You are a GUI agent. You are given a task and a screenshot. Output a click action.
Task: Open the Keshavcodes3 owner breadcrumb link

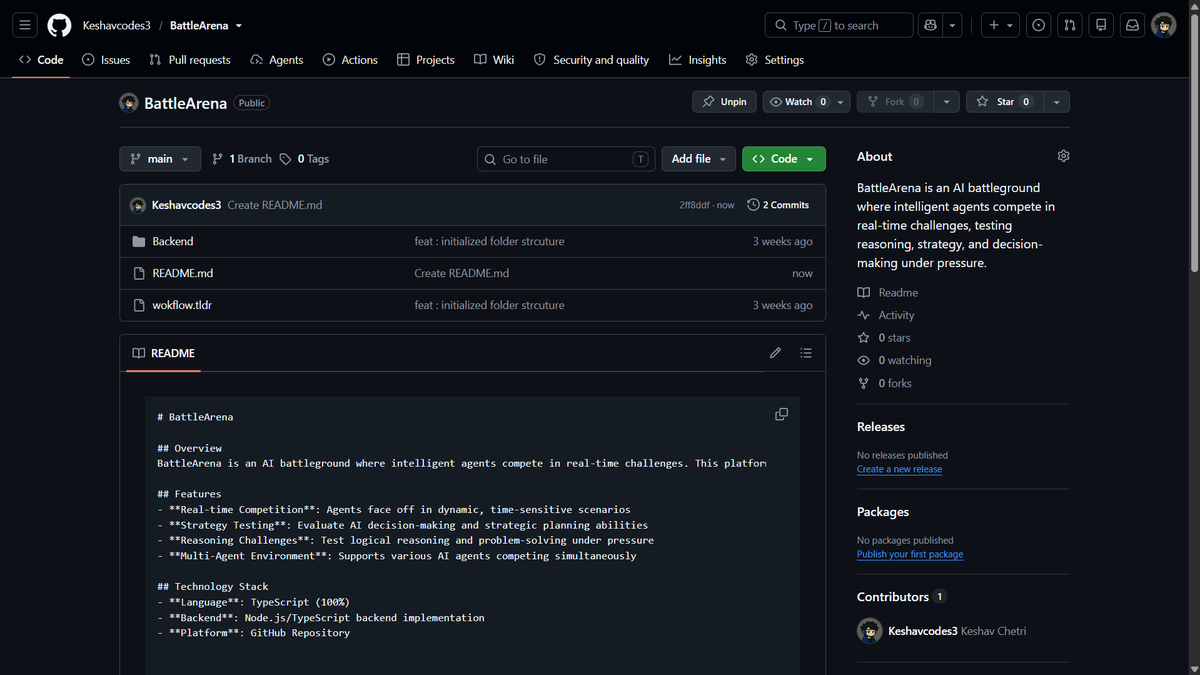point(116,25)
